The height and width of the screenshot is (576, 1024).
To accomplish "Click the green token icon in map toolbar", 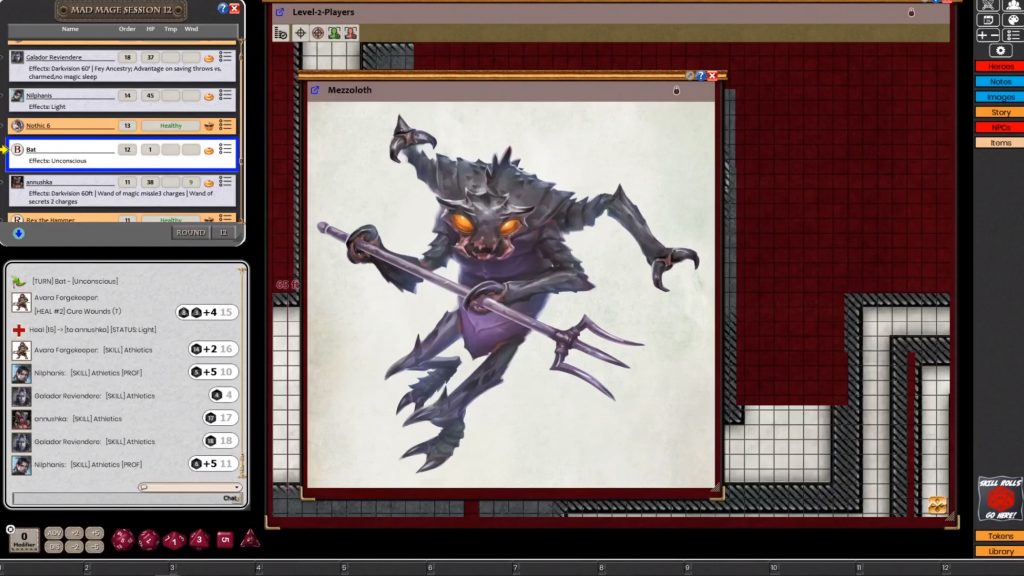I will coord(334,33).
